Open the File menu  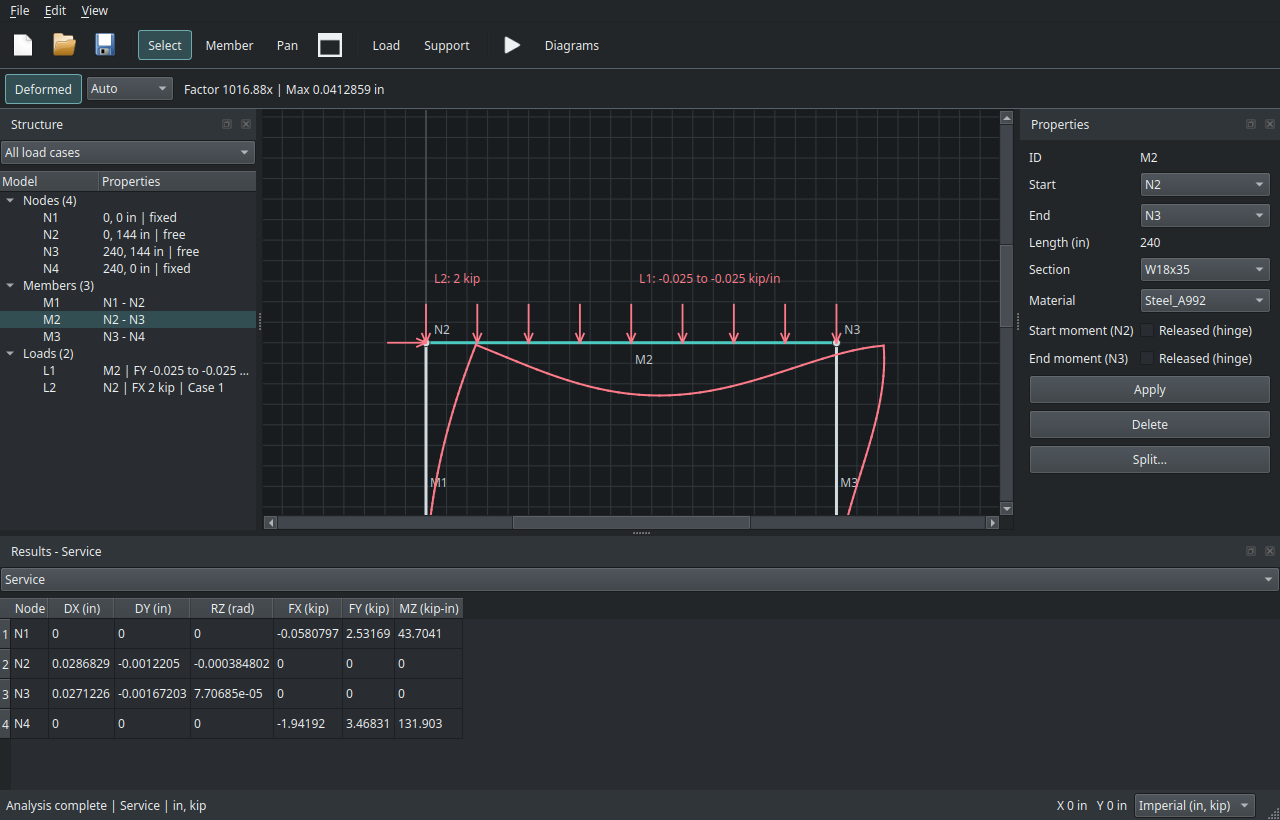point(20,10)
